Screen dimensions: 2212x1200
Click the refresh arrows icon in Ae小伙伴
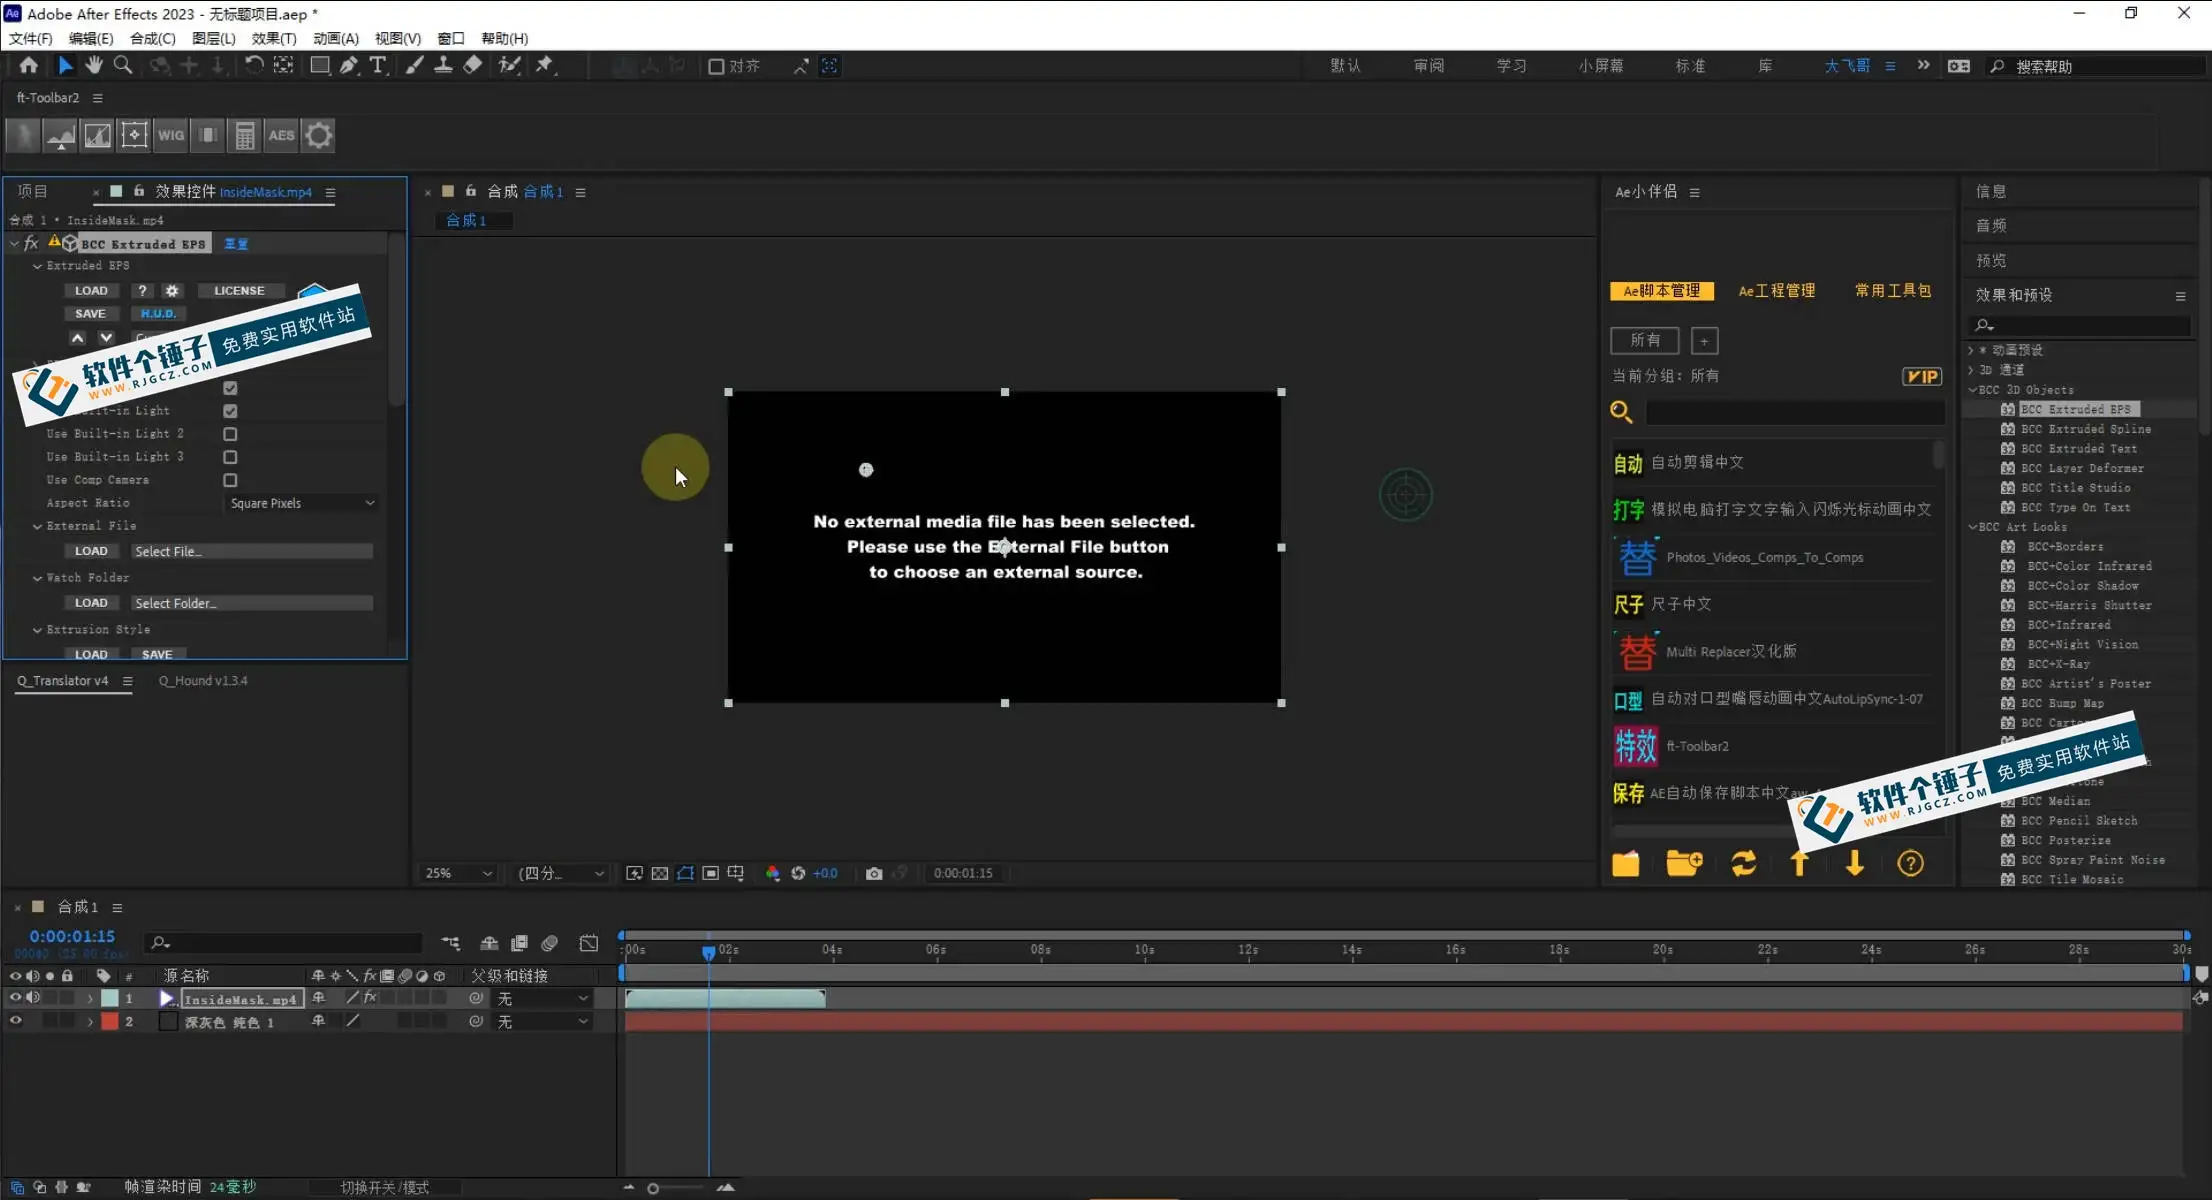pyautogui.click(x=1744, y=863)
